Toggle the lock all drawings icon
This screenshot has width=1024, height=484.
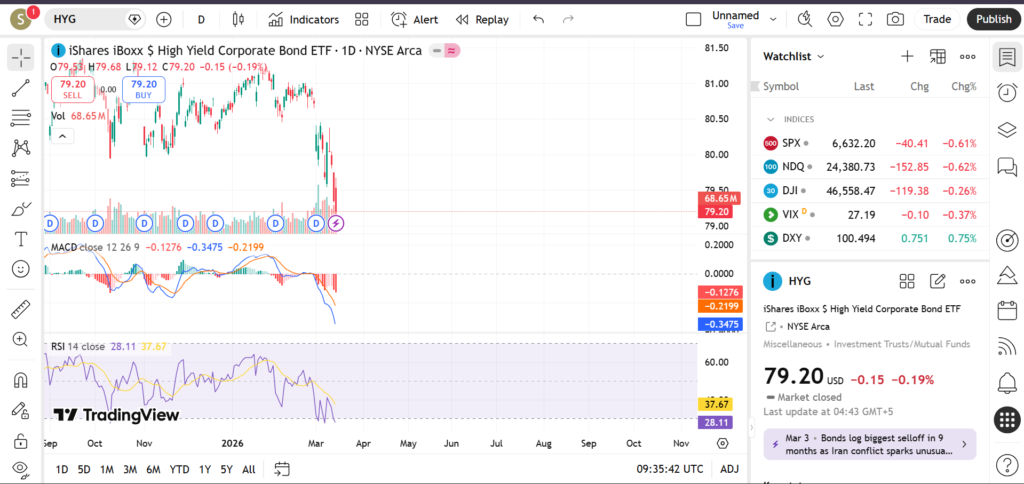tap(20, 440)
